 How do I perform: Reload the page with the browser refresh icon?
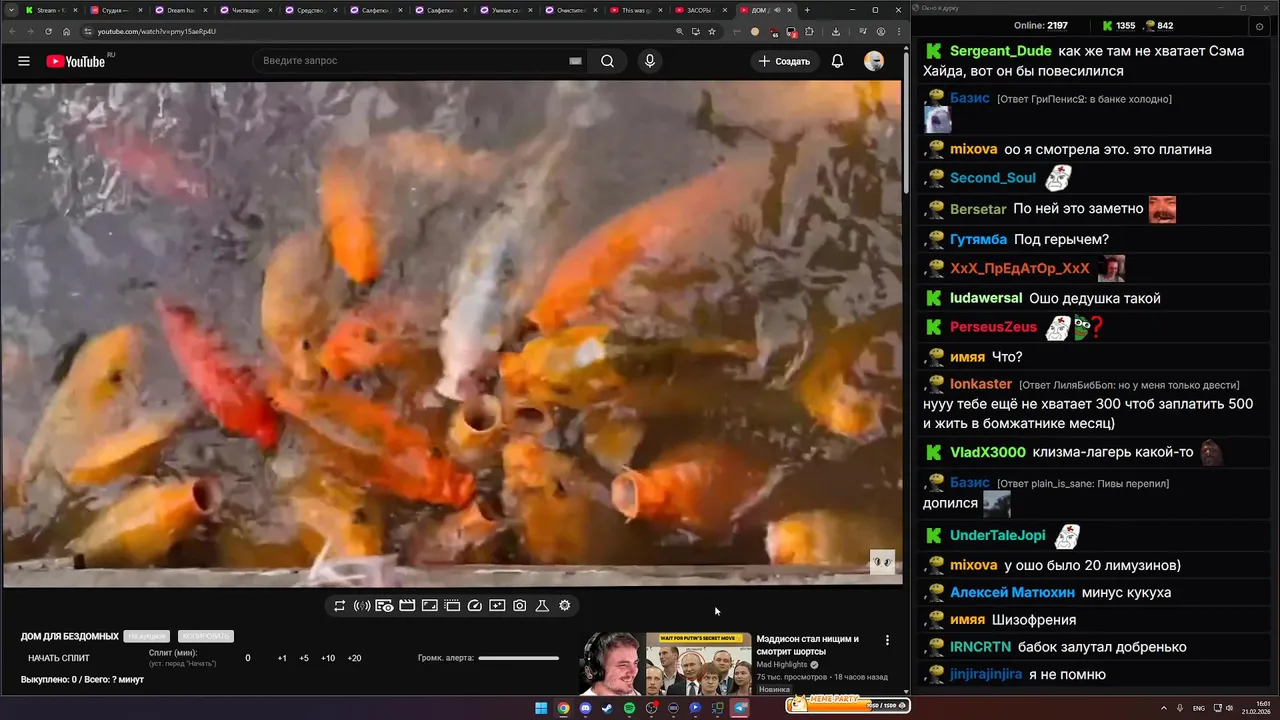[48, 31]
